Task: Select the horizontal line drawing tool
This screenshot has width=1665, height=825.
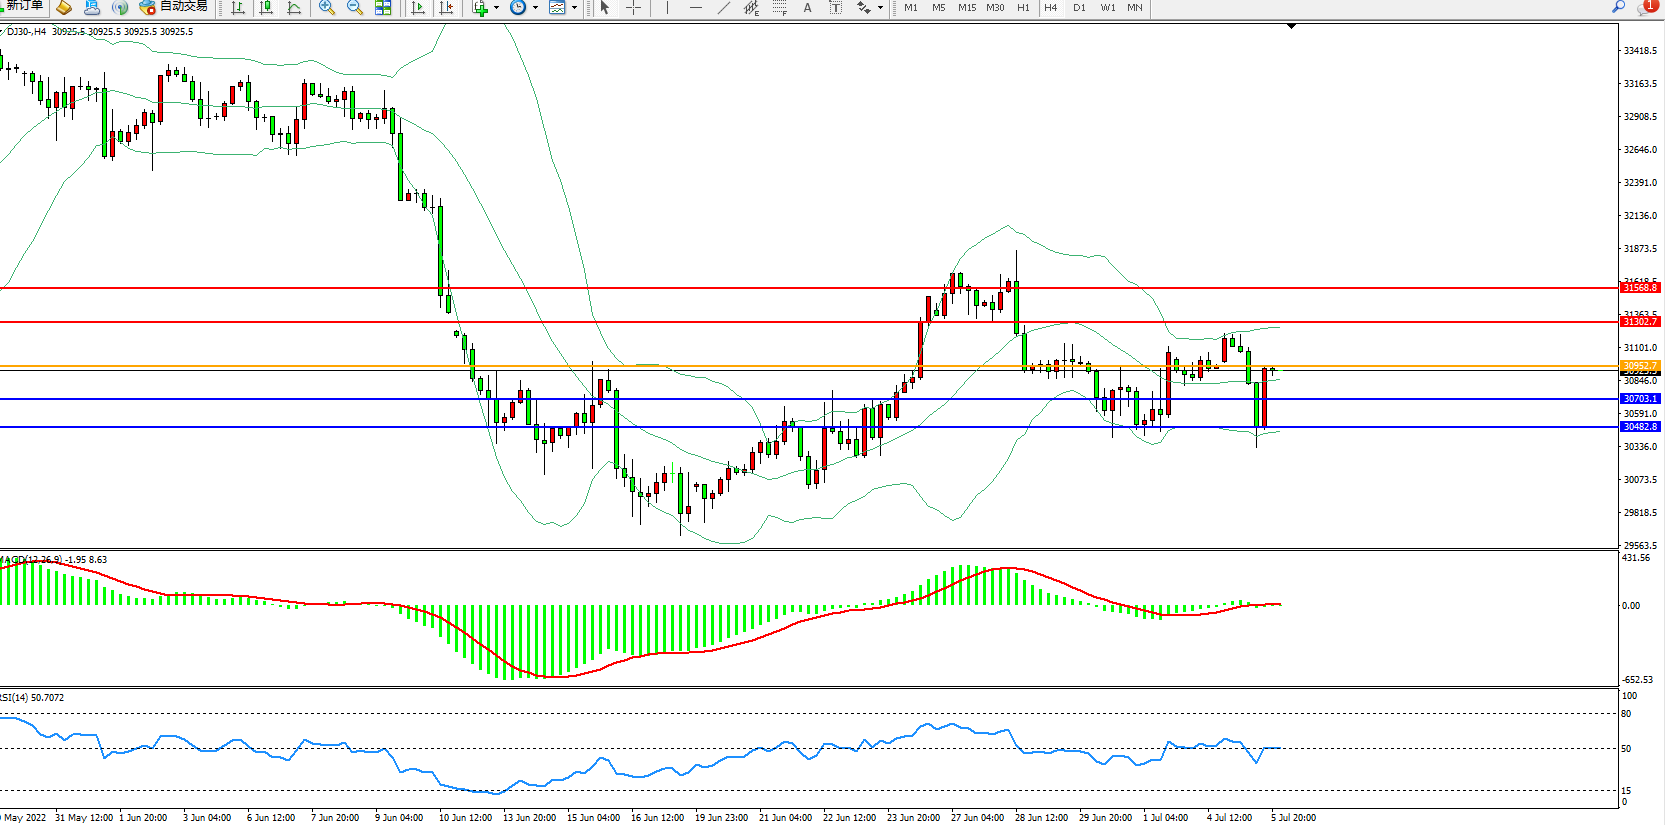Action: (x=696, y=8)
